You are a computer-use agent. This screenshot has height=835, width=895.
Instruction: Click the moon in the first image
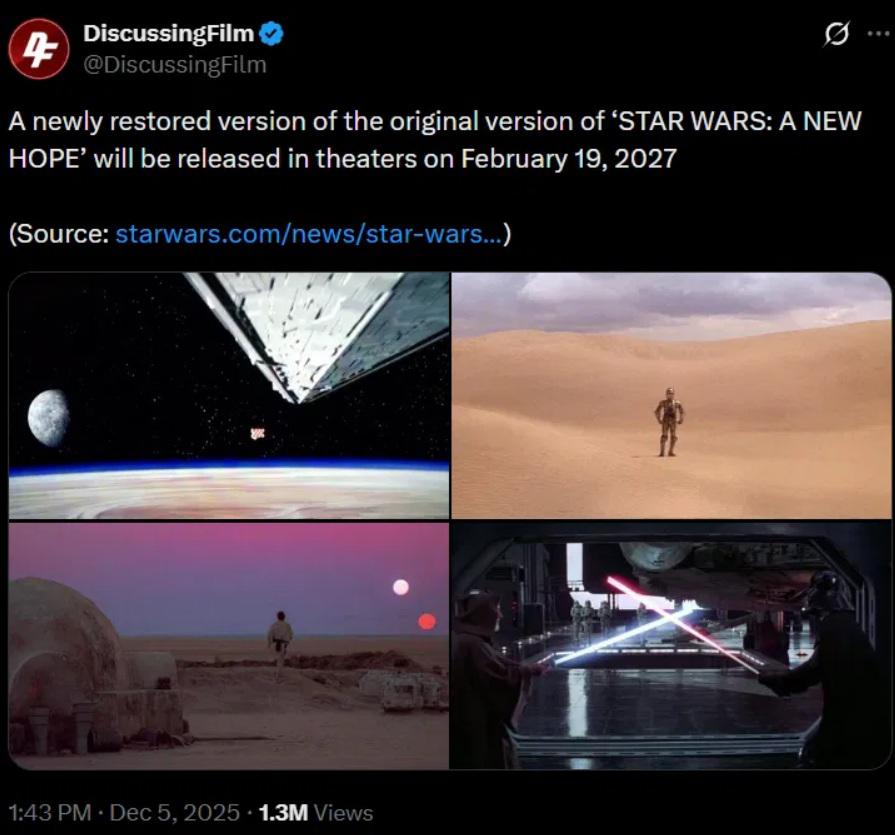[x=49, y=417]
